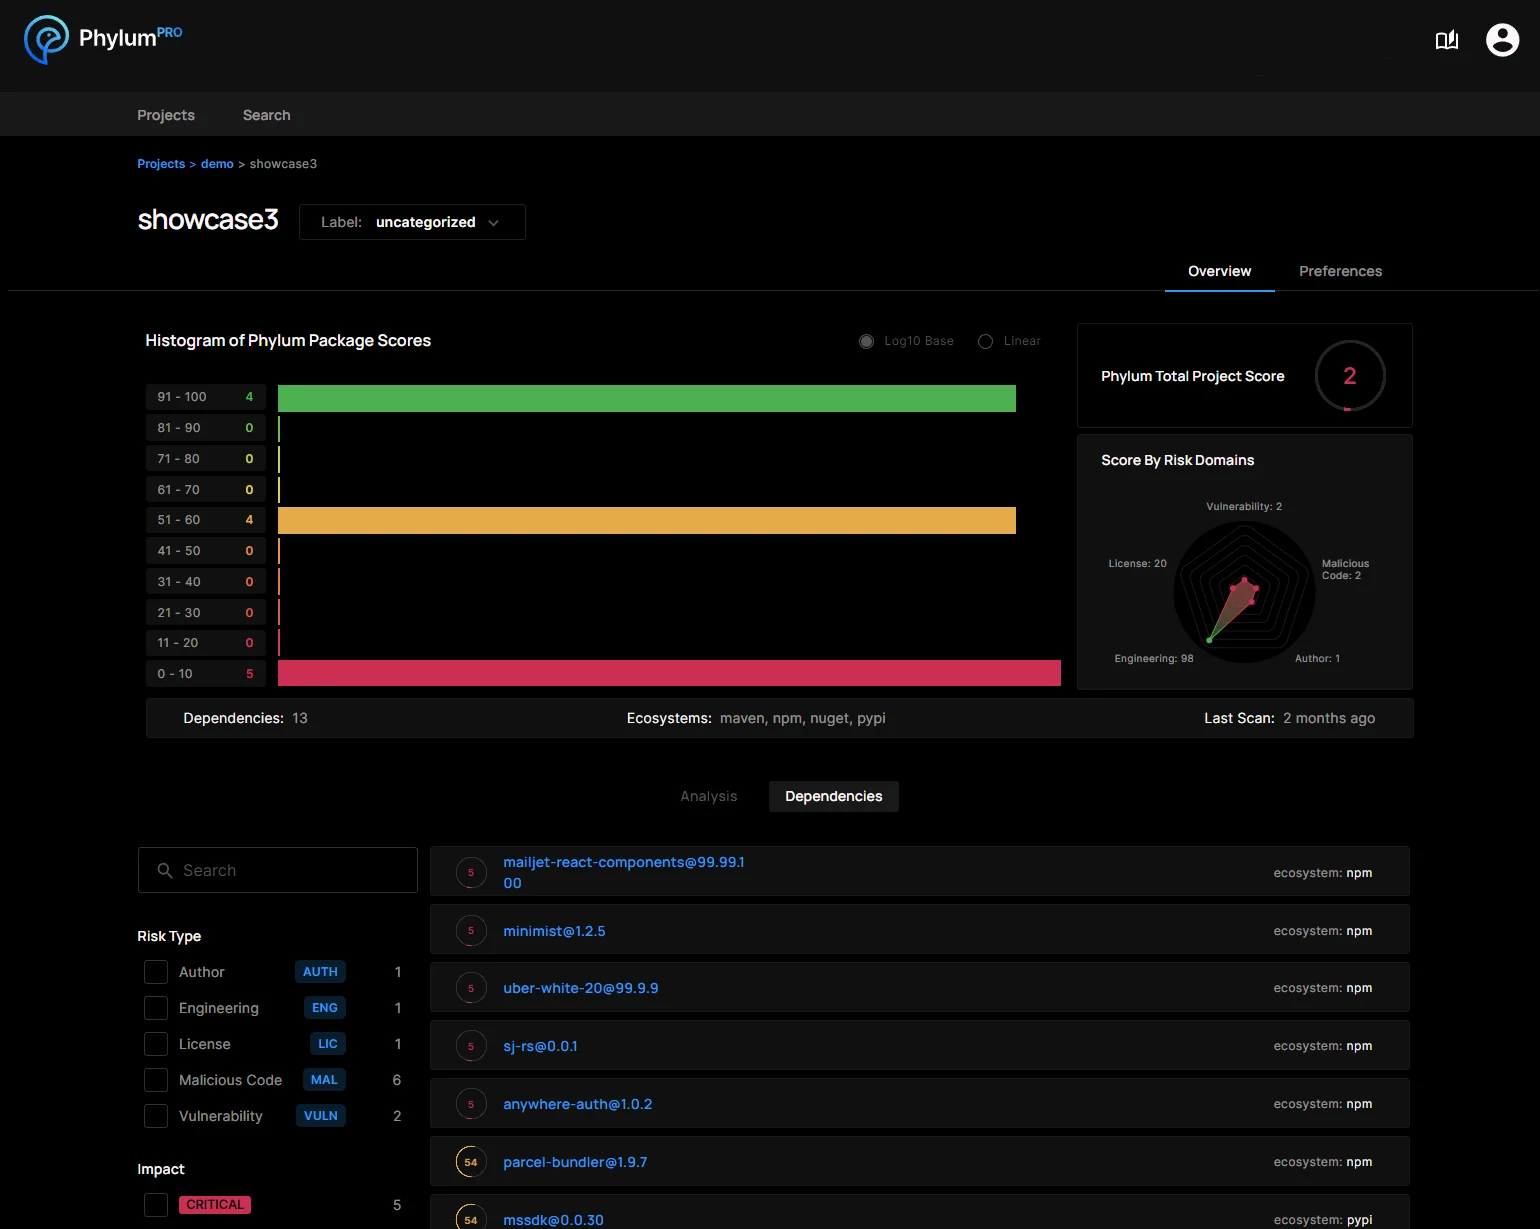This screenshot has height=1229, width=1540.
Task: Click the CRITICAL impact tag
Action: [215, 1205]
